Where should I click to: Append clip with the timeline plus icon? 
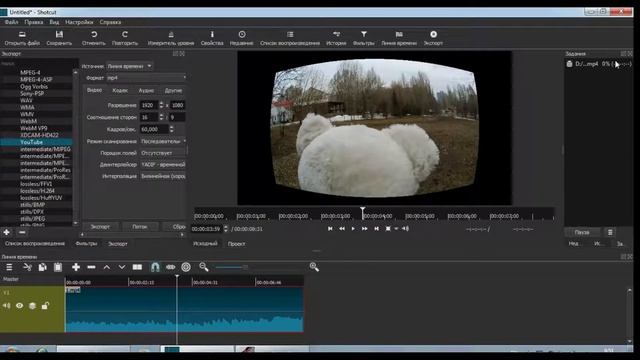pyautogui.click(x=76, y=267)
